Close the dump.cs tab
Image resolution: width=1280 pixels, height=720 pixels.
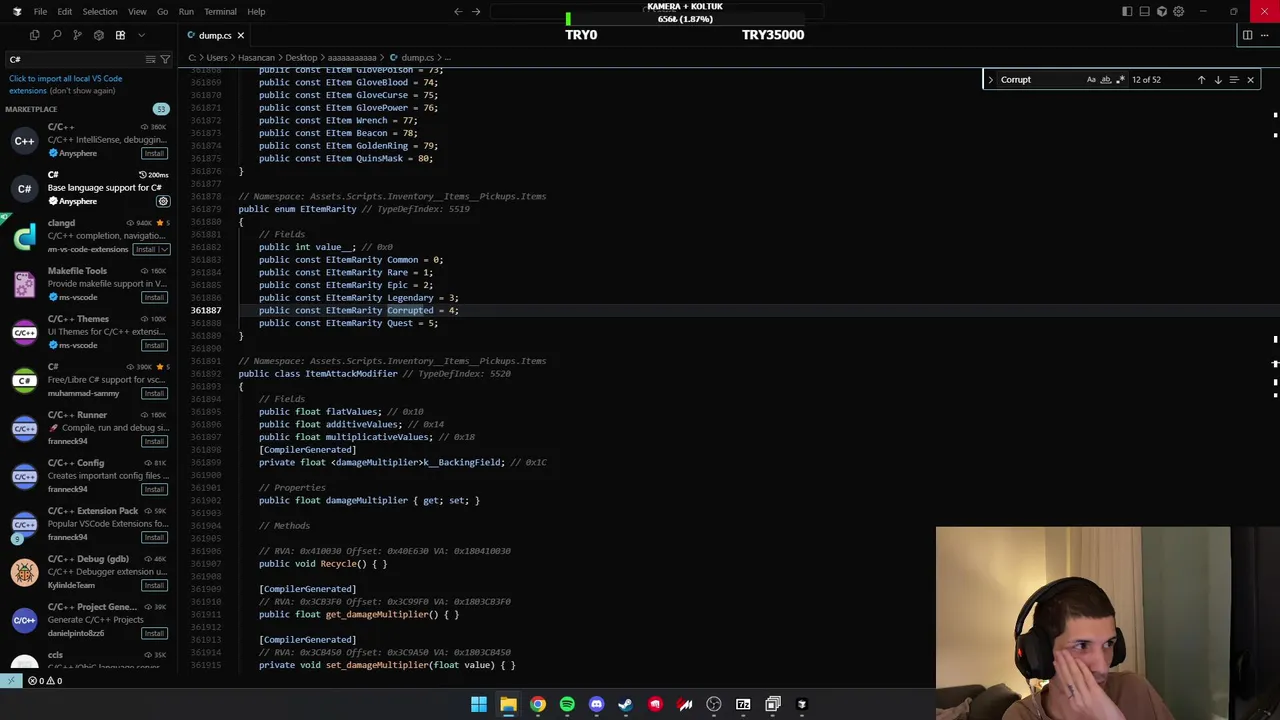(x=240, y=35)
